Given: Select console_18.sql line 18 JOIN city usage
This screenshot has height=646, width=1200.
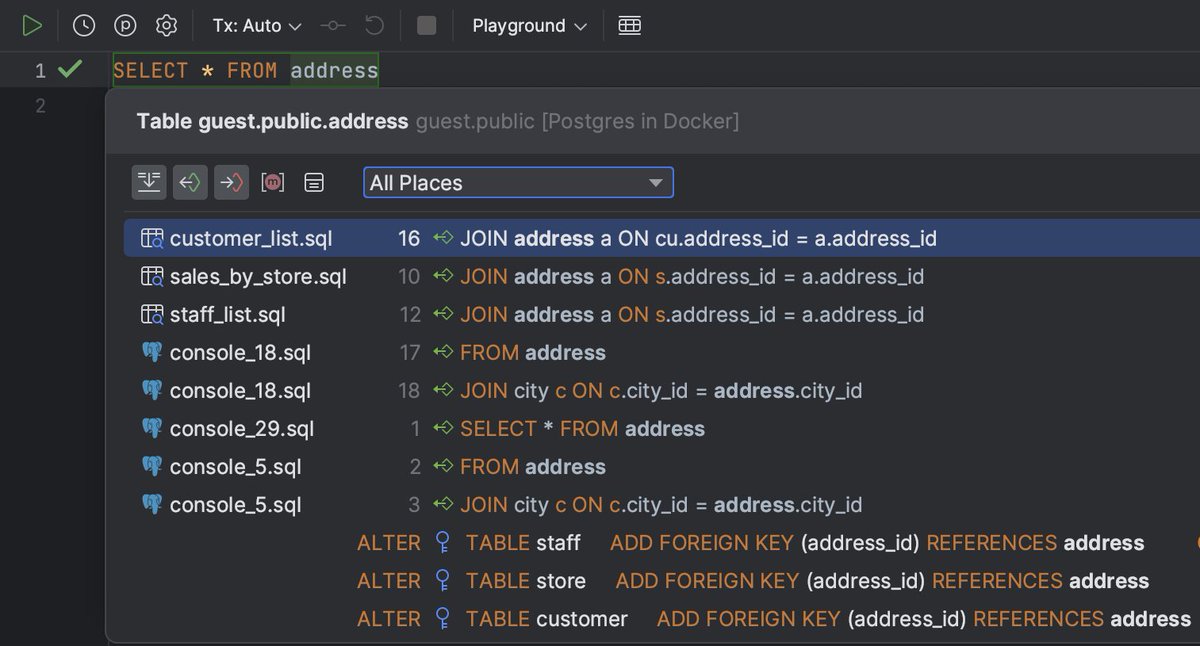Looking at the screenshot, I should pos(662,391).
